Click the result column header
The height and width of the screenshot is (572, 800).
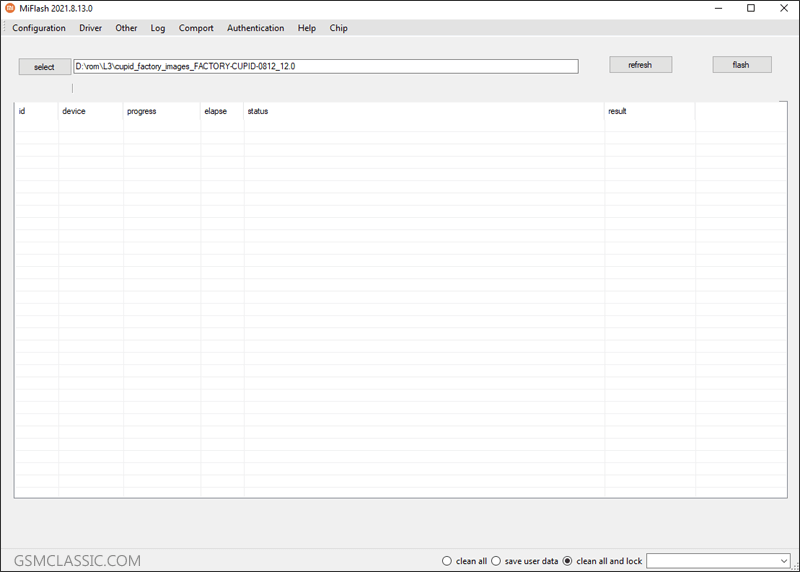(x=649, y=111)
